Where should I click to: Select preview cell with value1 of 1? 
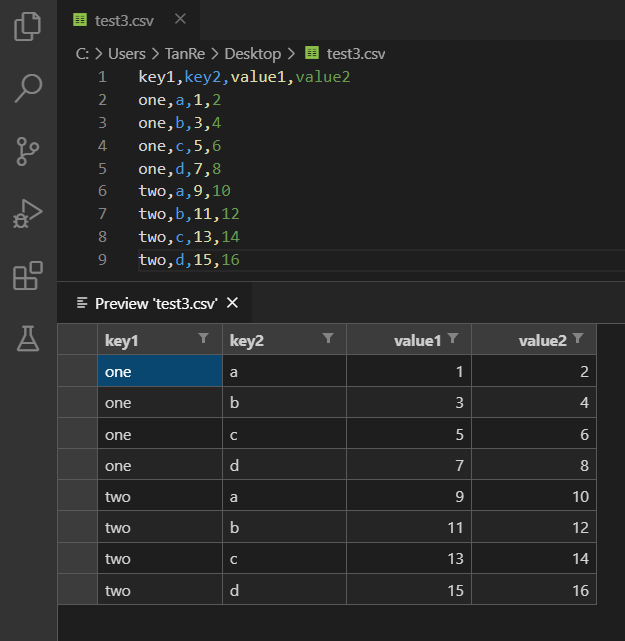[409, 371]
